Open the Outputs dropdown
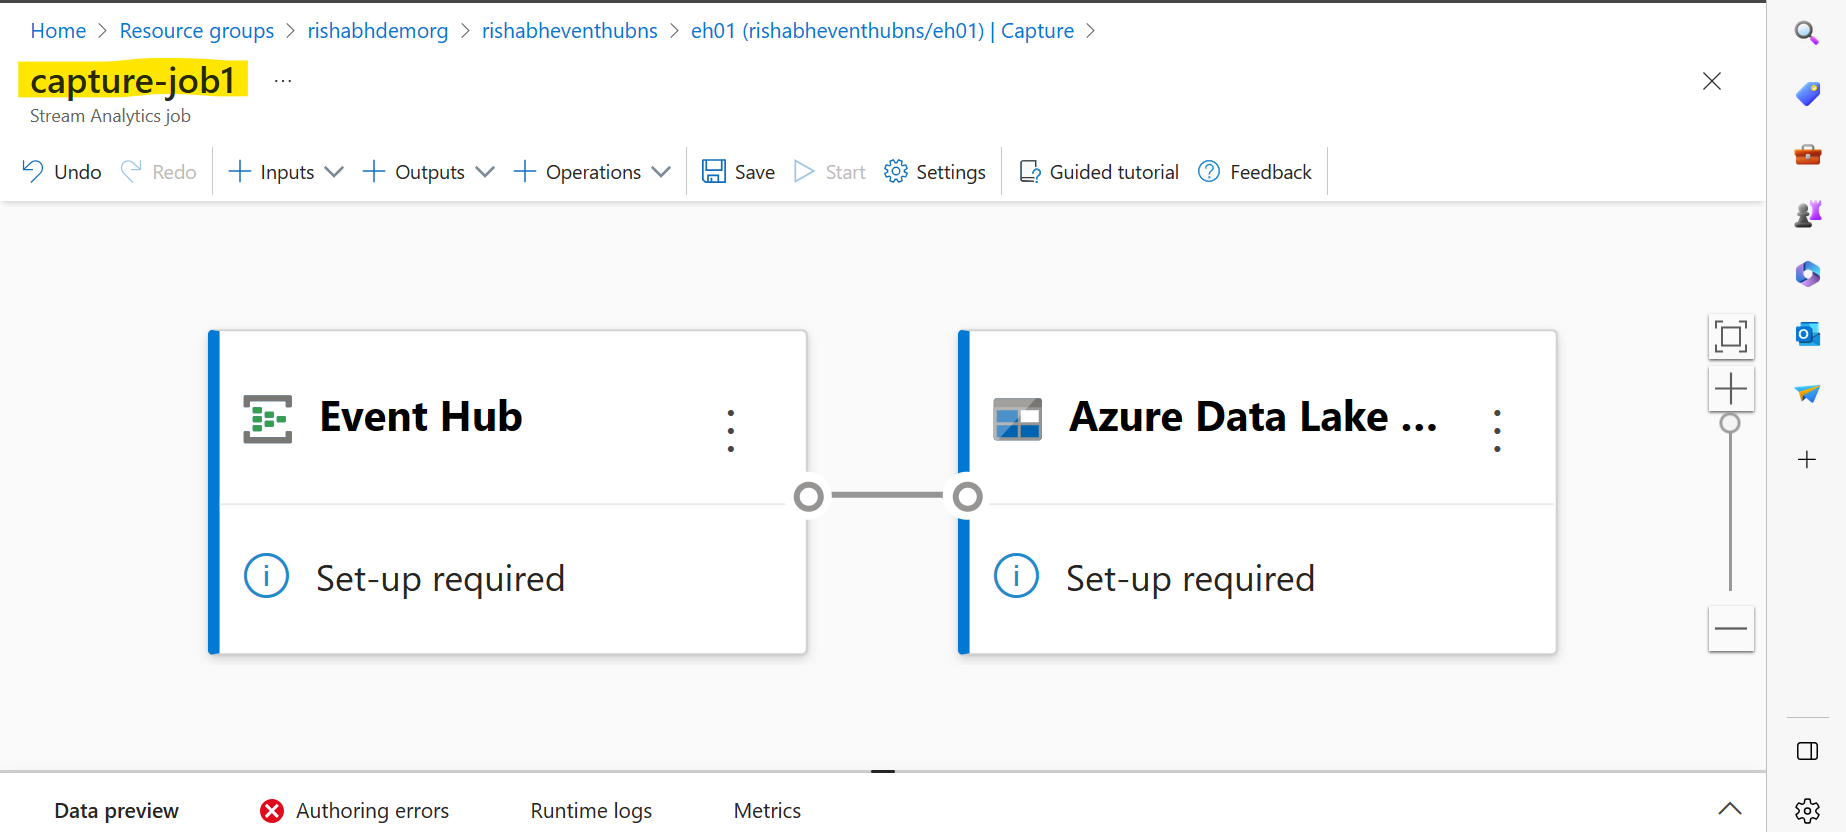This screenshot has width=1846, height=832. point(428,172)
